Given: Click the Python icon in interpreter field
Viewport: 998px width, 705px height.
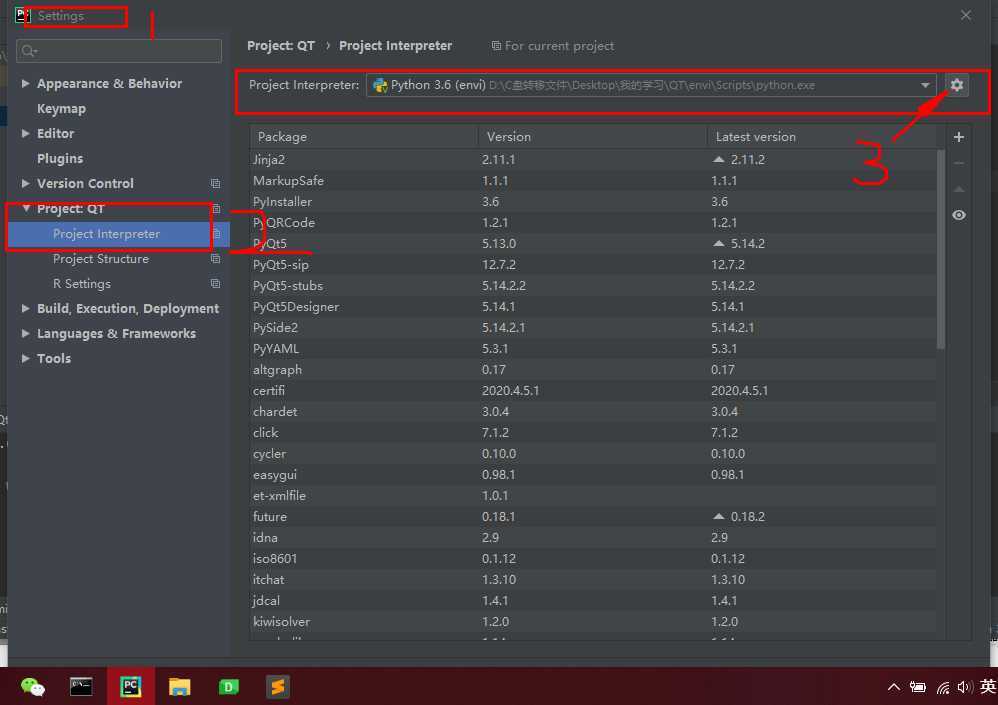Looking at the screenshot, I should tap(380, 85).
